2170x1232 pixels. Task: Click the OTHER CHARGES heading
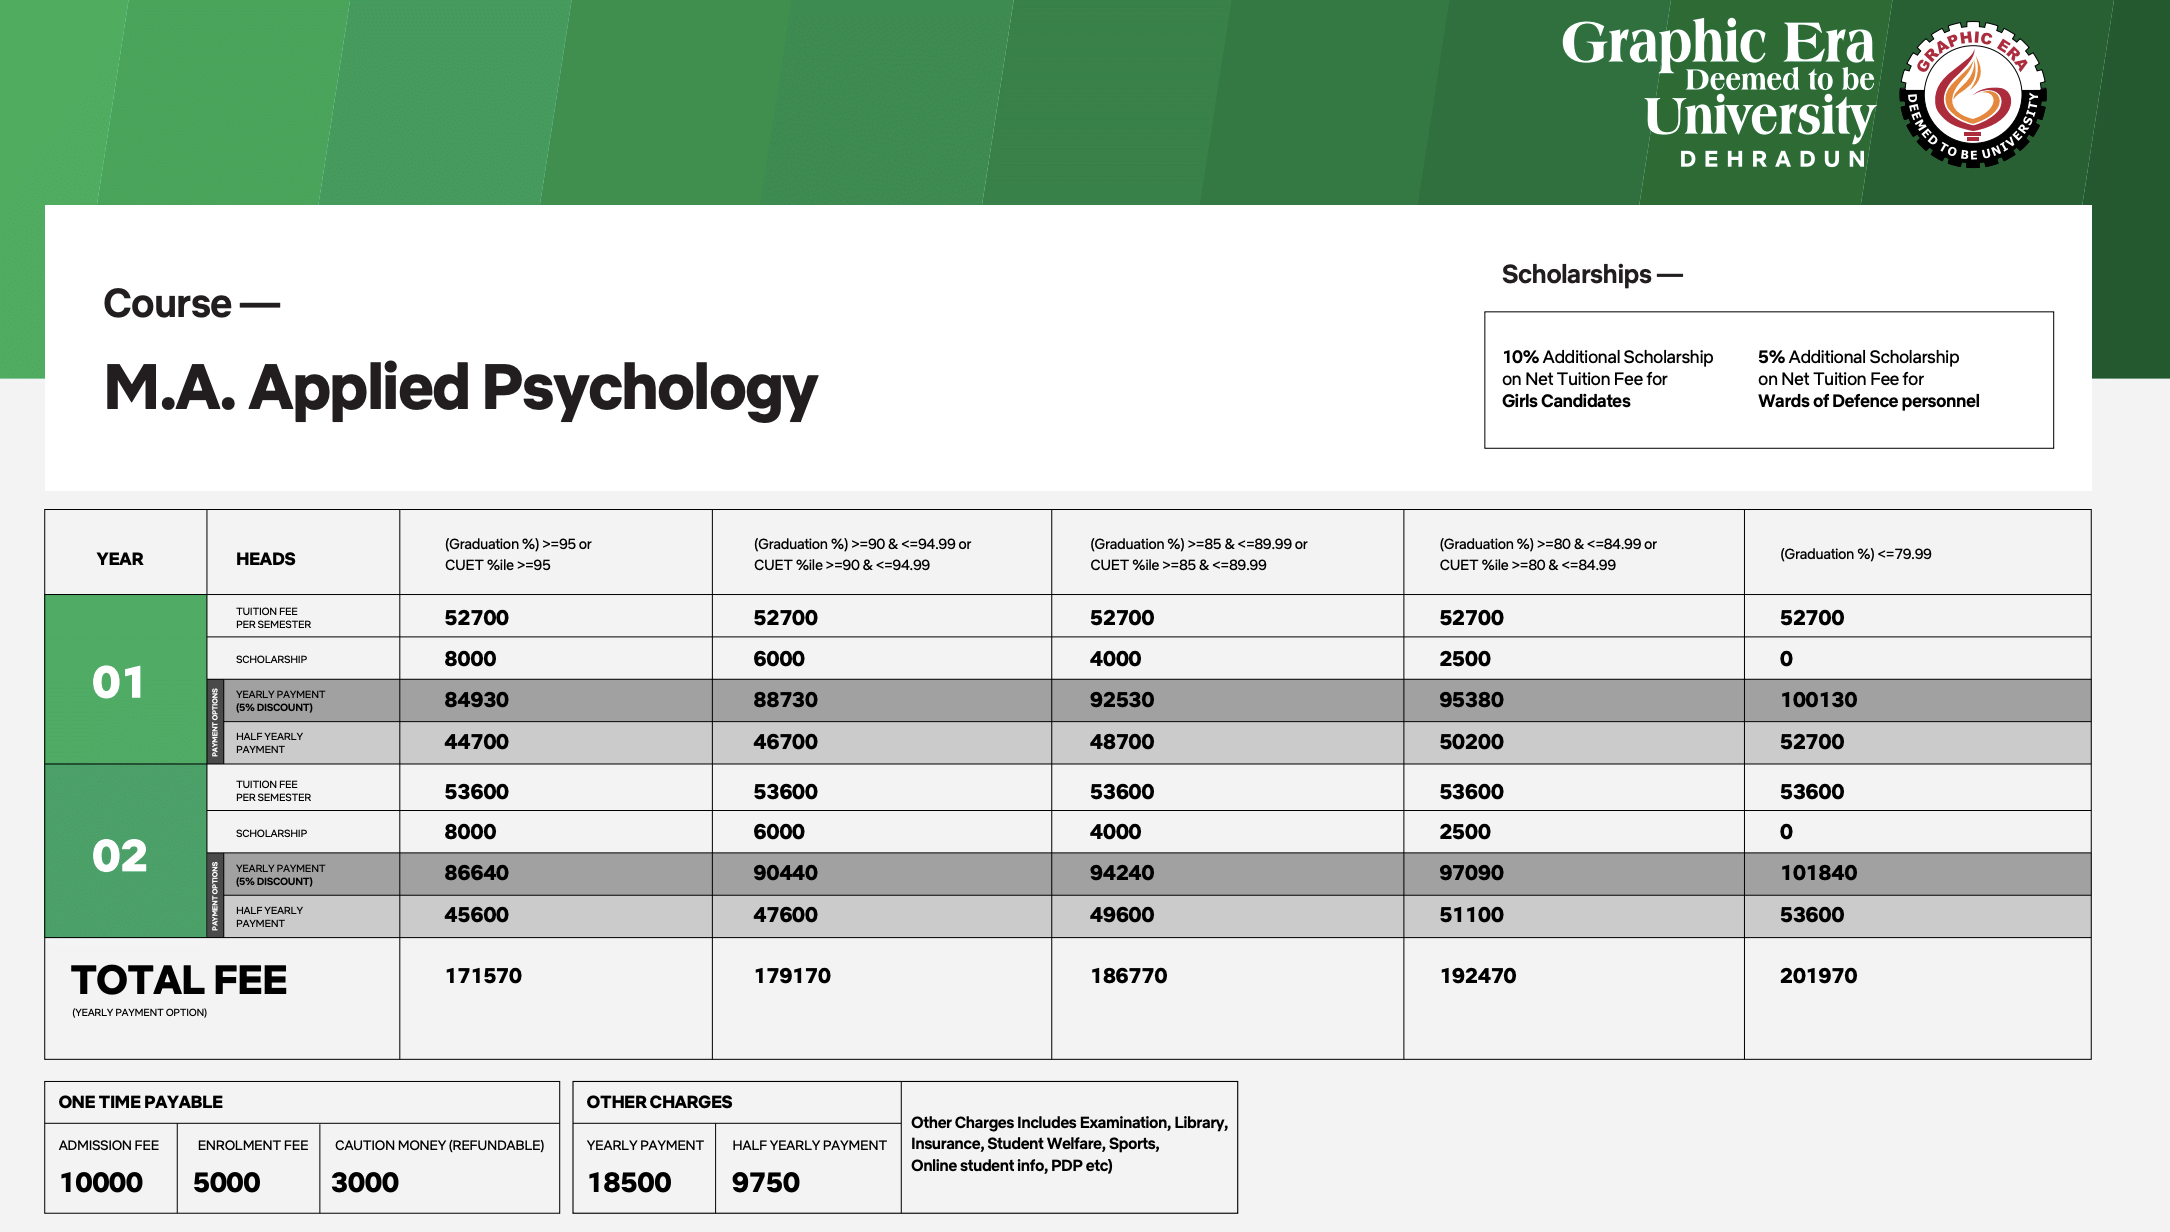(659, 1102)
